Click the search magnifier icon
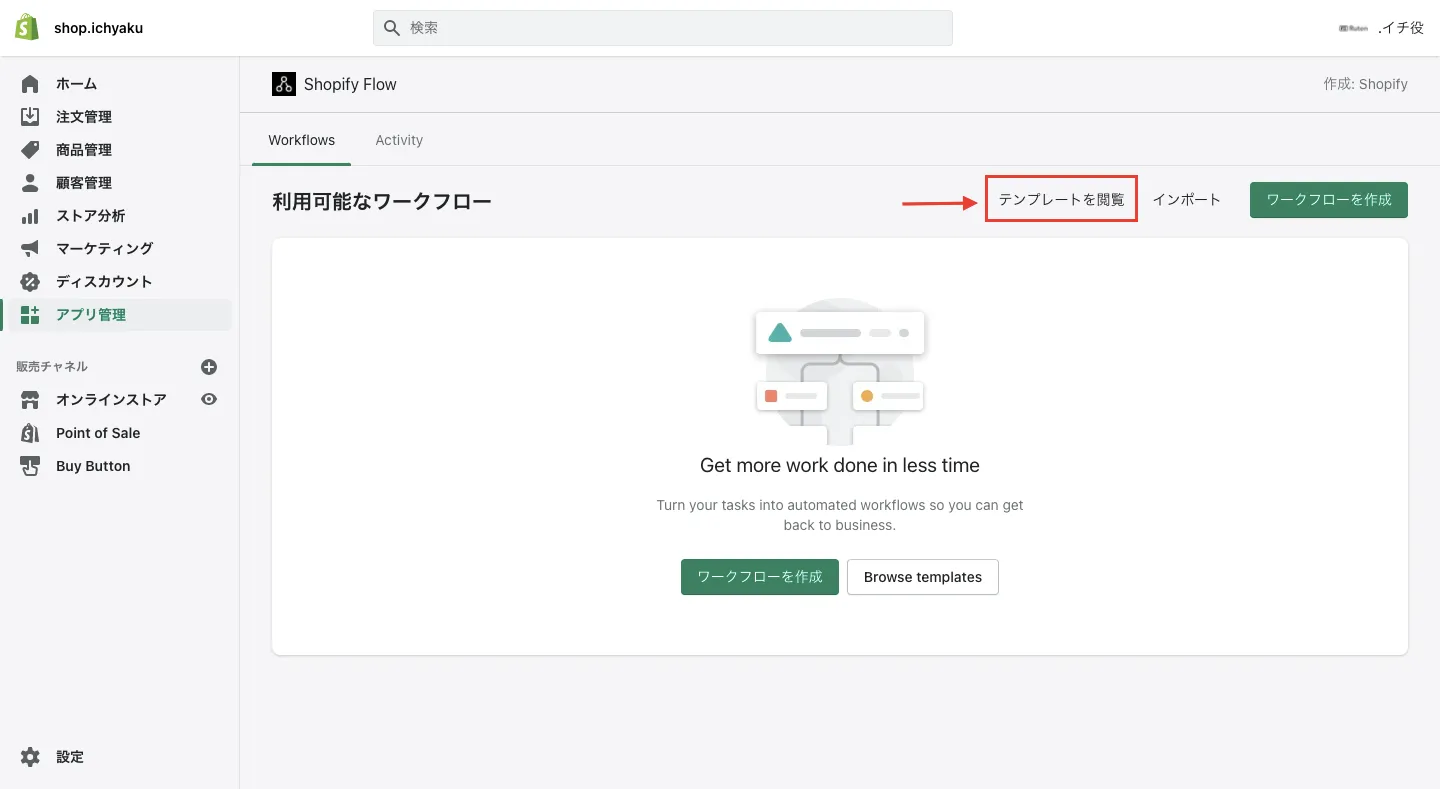This screenshot has width=1440, height=789. pyautogui.click(x=392, y=28)
